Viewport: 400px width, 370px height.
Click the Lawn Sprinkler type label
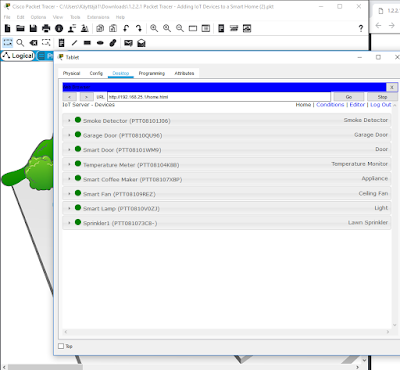(x=368, y=222)
